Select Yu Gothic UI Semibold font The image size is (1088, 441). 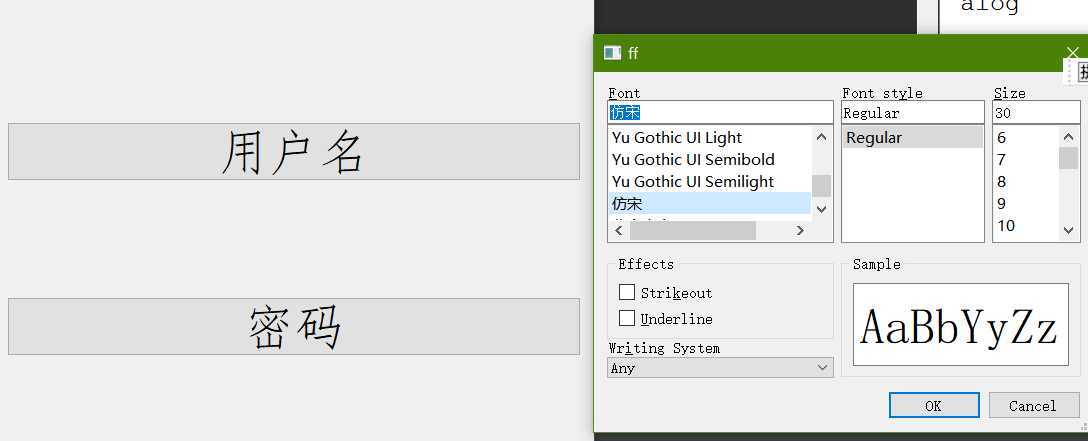693,160
